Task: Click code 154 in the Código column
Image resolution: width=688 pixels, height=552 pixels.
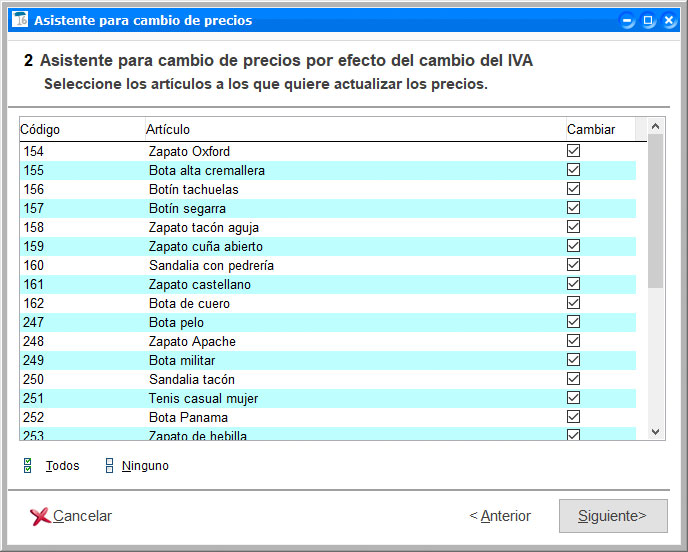Action: point(33,151)
